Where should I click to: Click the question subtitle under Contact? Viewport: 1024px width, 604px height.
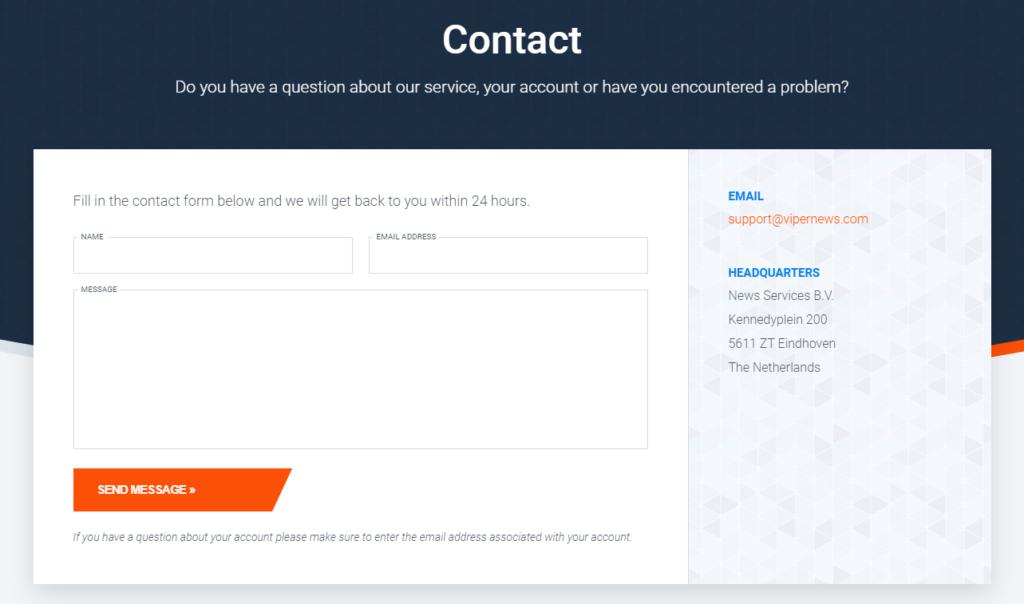[x=512, y=87]
